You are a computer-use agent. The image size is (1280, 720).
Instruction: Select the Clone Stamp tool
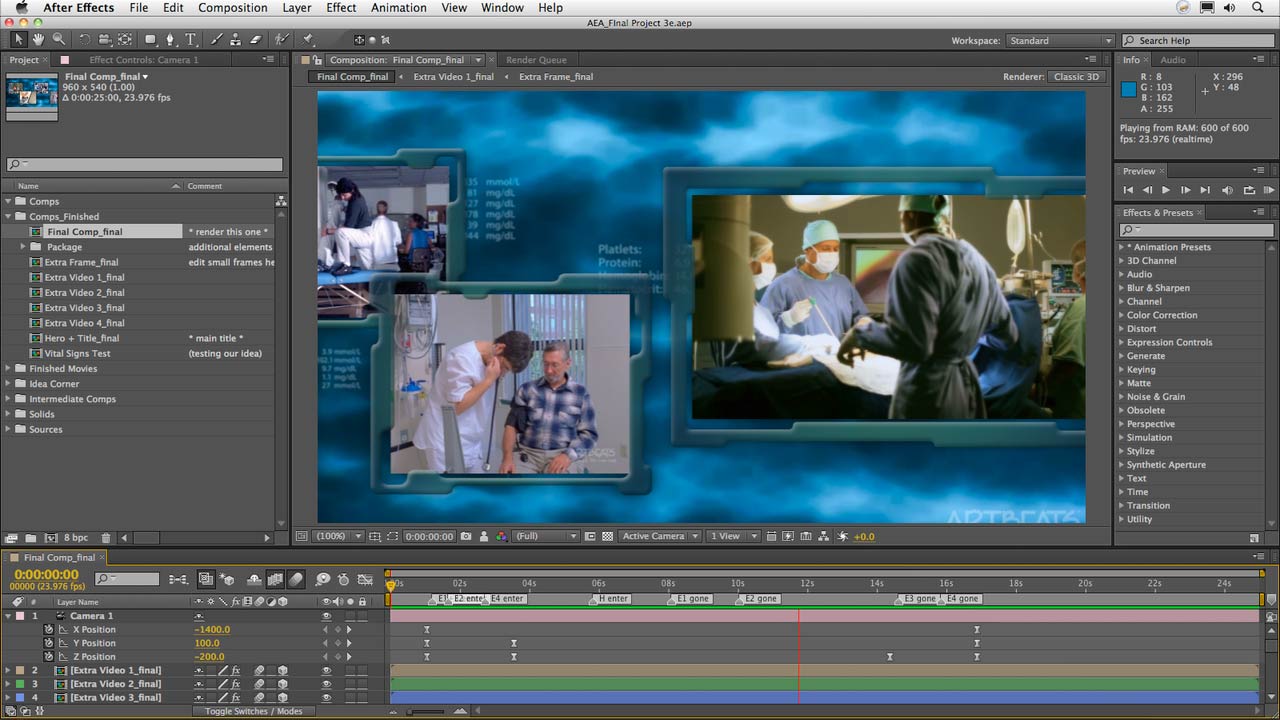tap(236, 40)
